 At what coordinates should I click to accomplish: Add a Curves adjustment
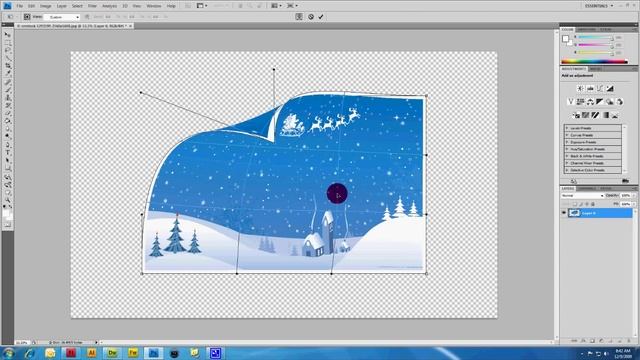click(x=600, y=89)
